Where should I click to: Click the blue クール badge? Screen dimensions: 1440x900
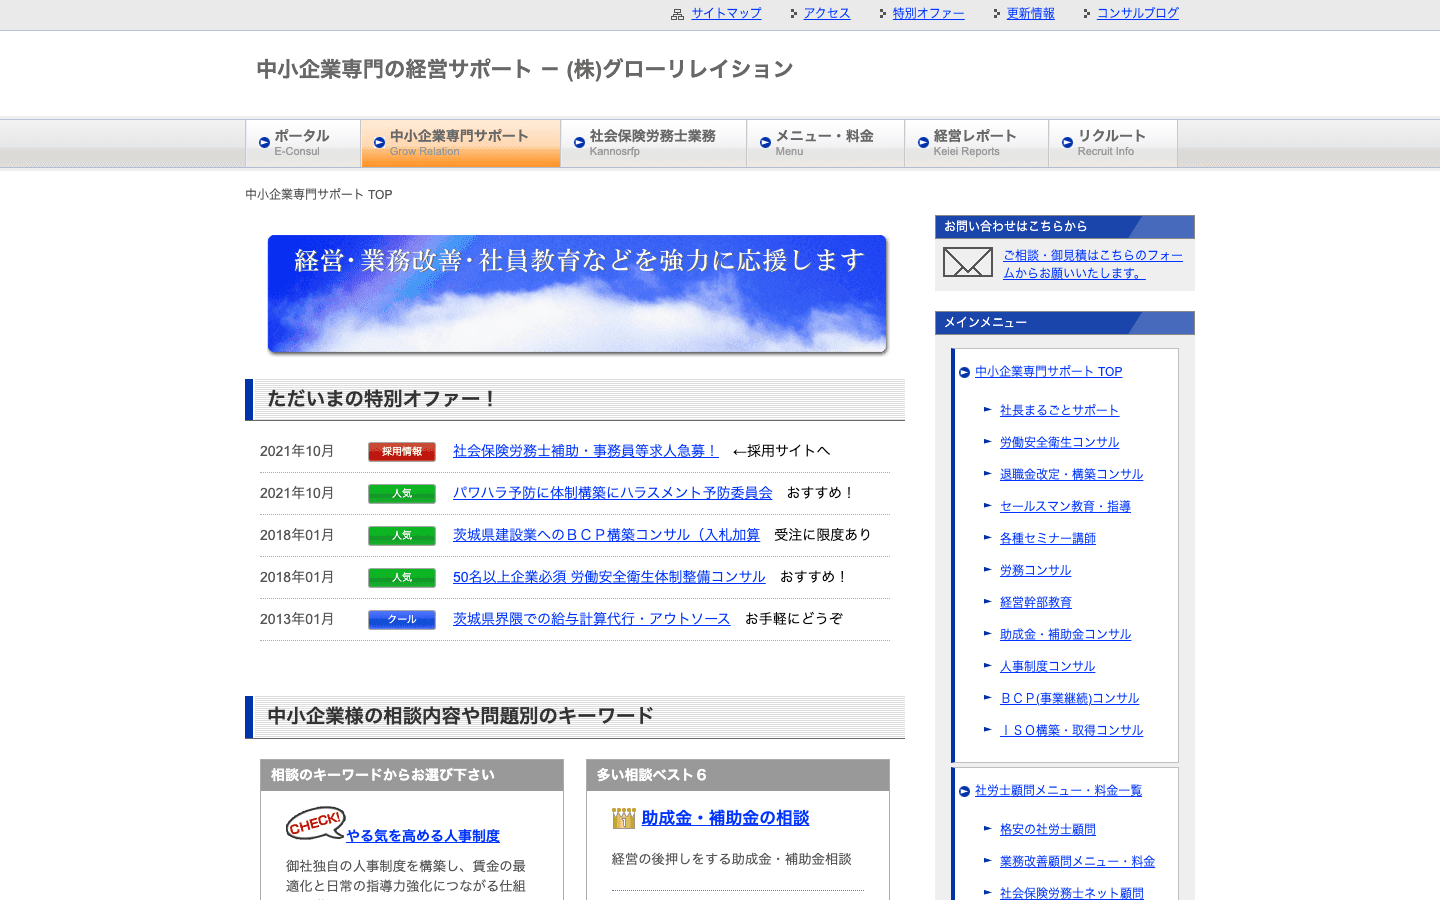tap(402, 620)
